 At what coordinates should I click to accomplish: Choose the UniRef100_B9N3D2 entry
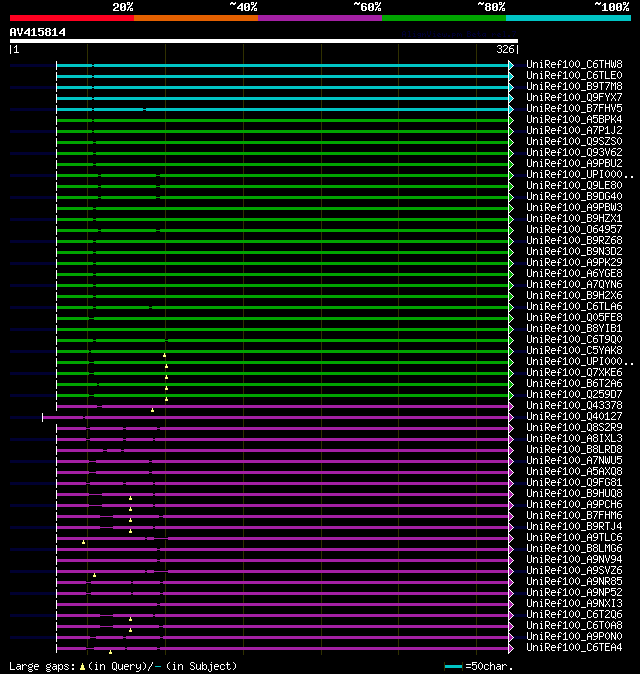[574, 251]
